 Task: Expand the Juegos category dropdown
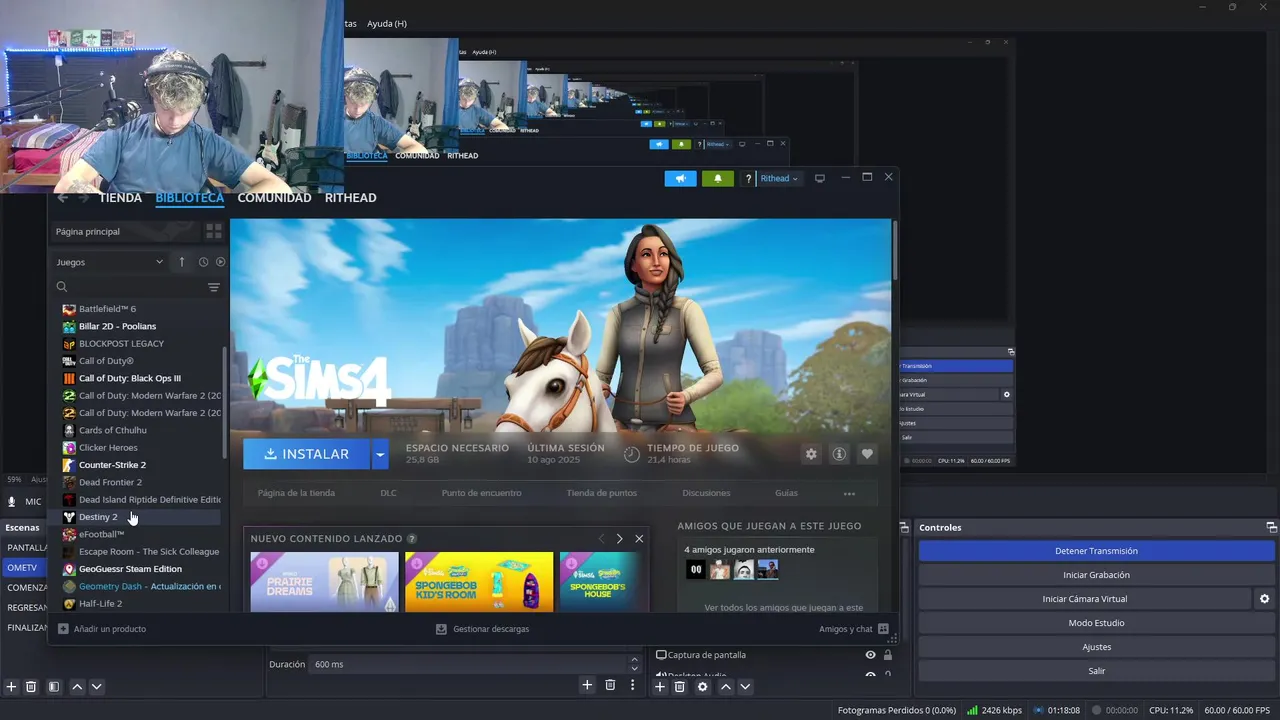point(110,262)
